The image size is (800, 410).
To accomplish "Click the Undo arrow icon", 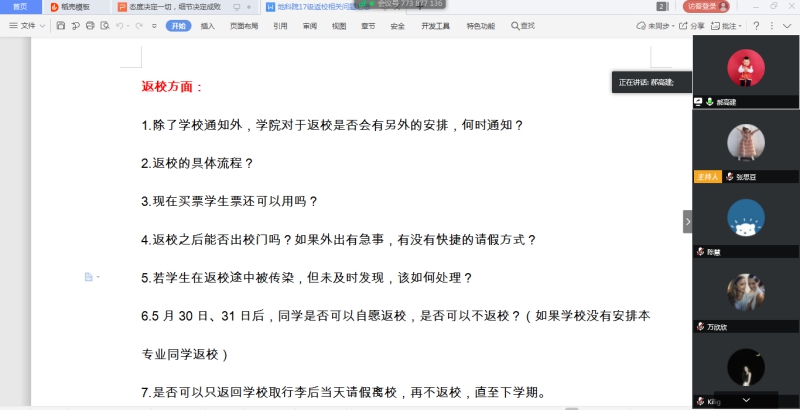I will (x=120, y=26).
